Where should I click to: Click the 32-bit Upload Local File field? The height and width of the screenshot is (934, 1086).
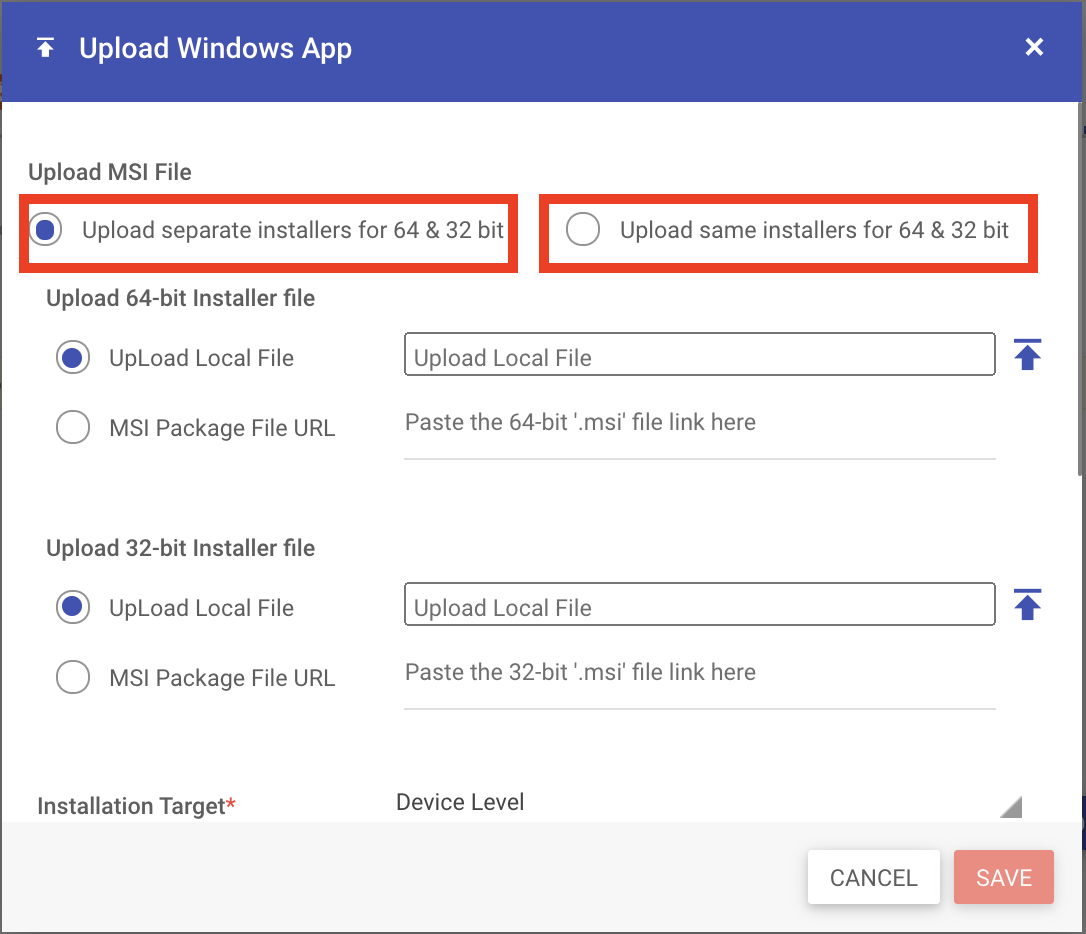point(700,604)
